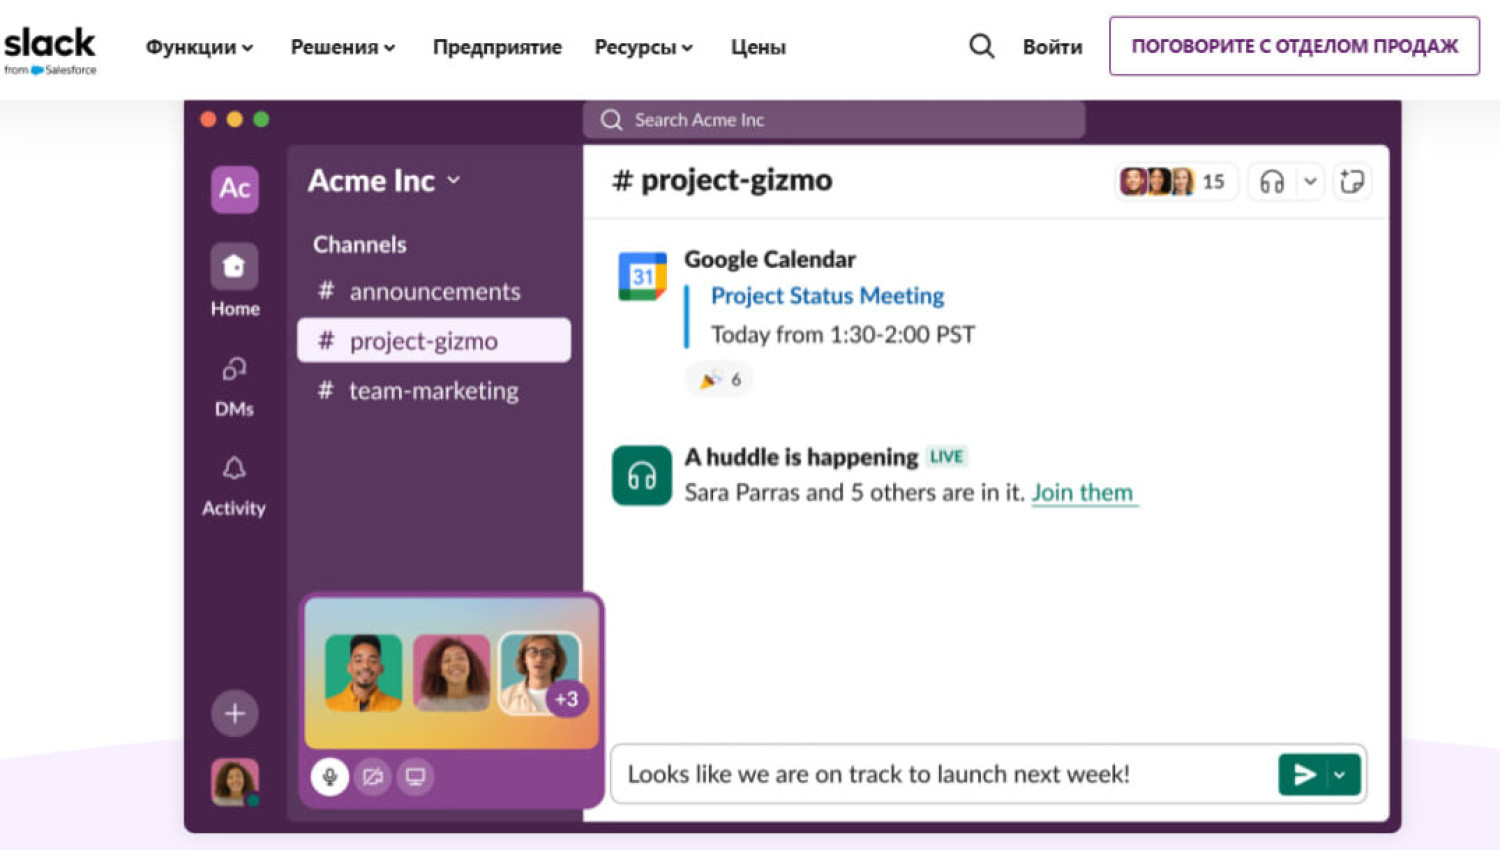Select the team-marketing channel
1500x850 pixels.
click(x=433, y=391)
